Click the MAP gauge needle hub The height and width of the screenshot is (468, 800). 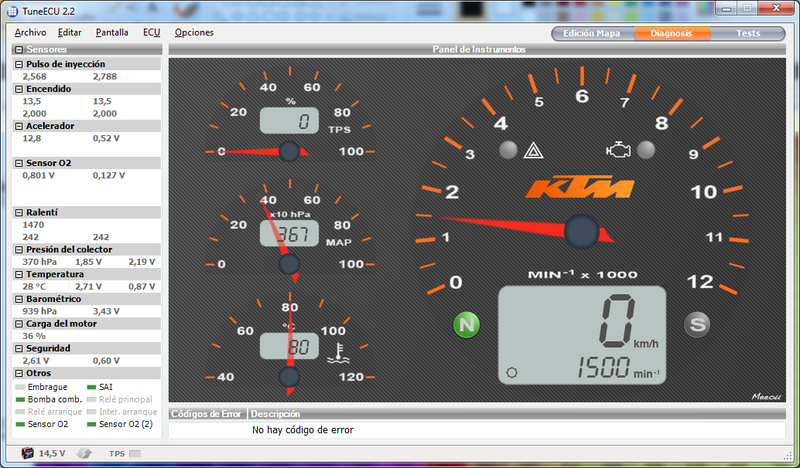pyautogui.click(x=289, y=264)
